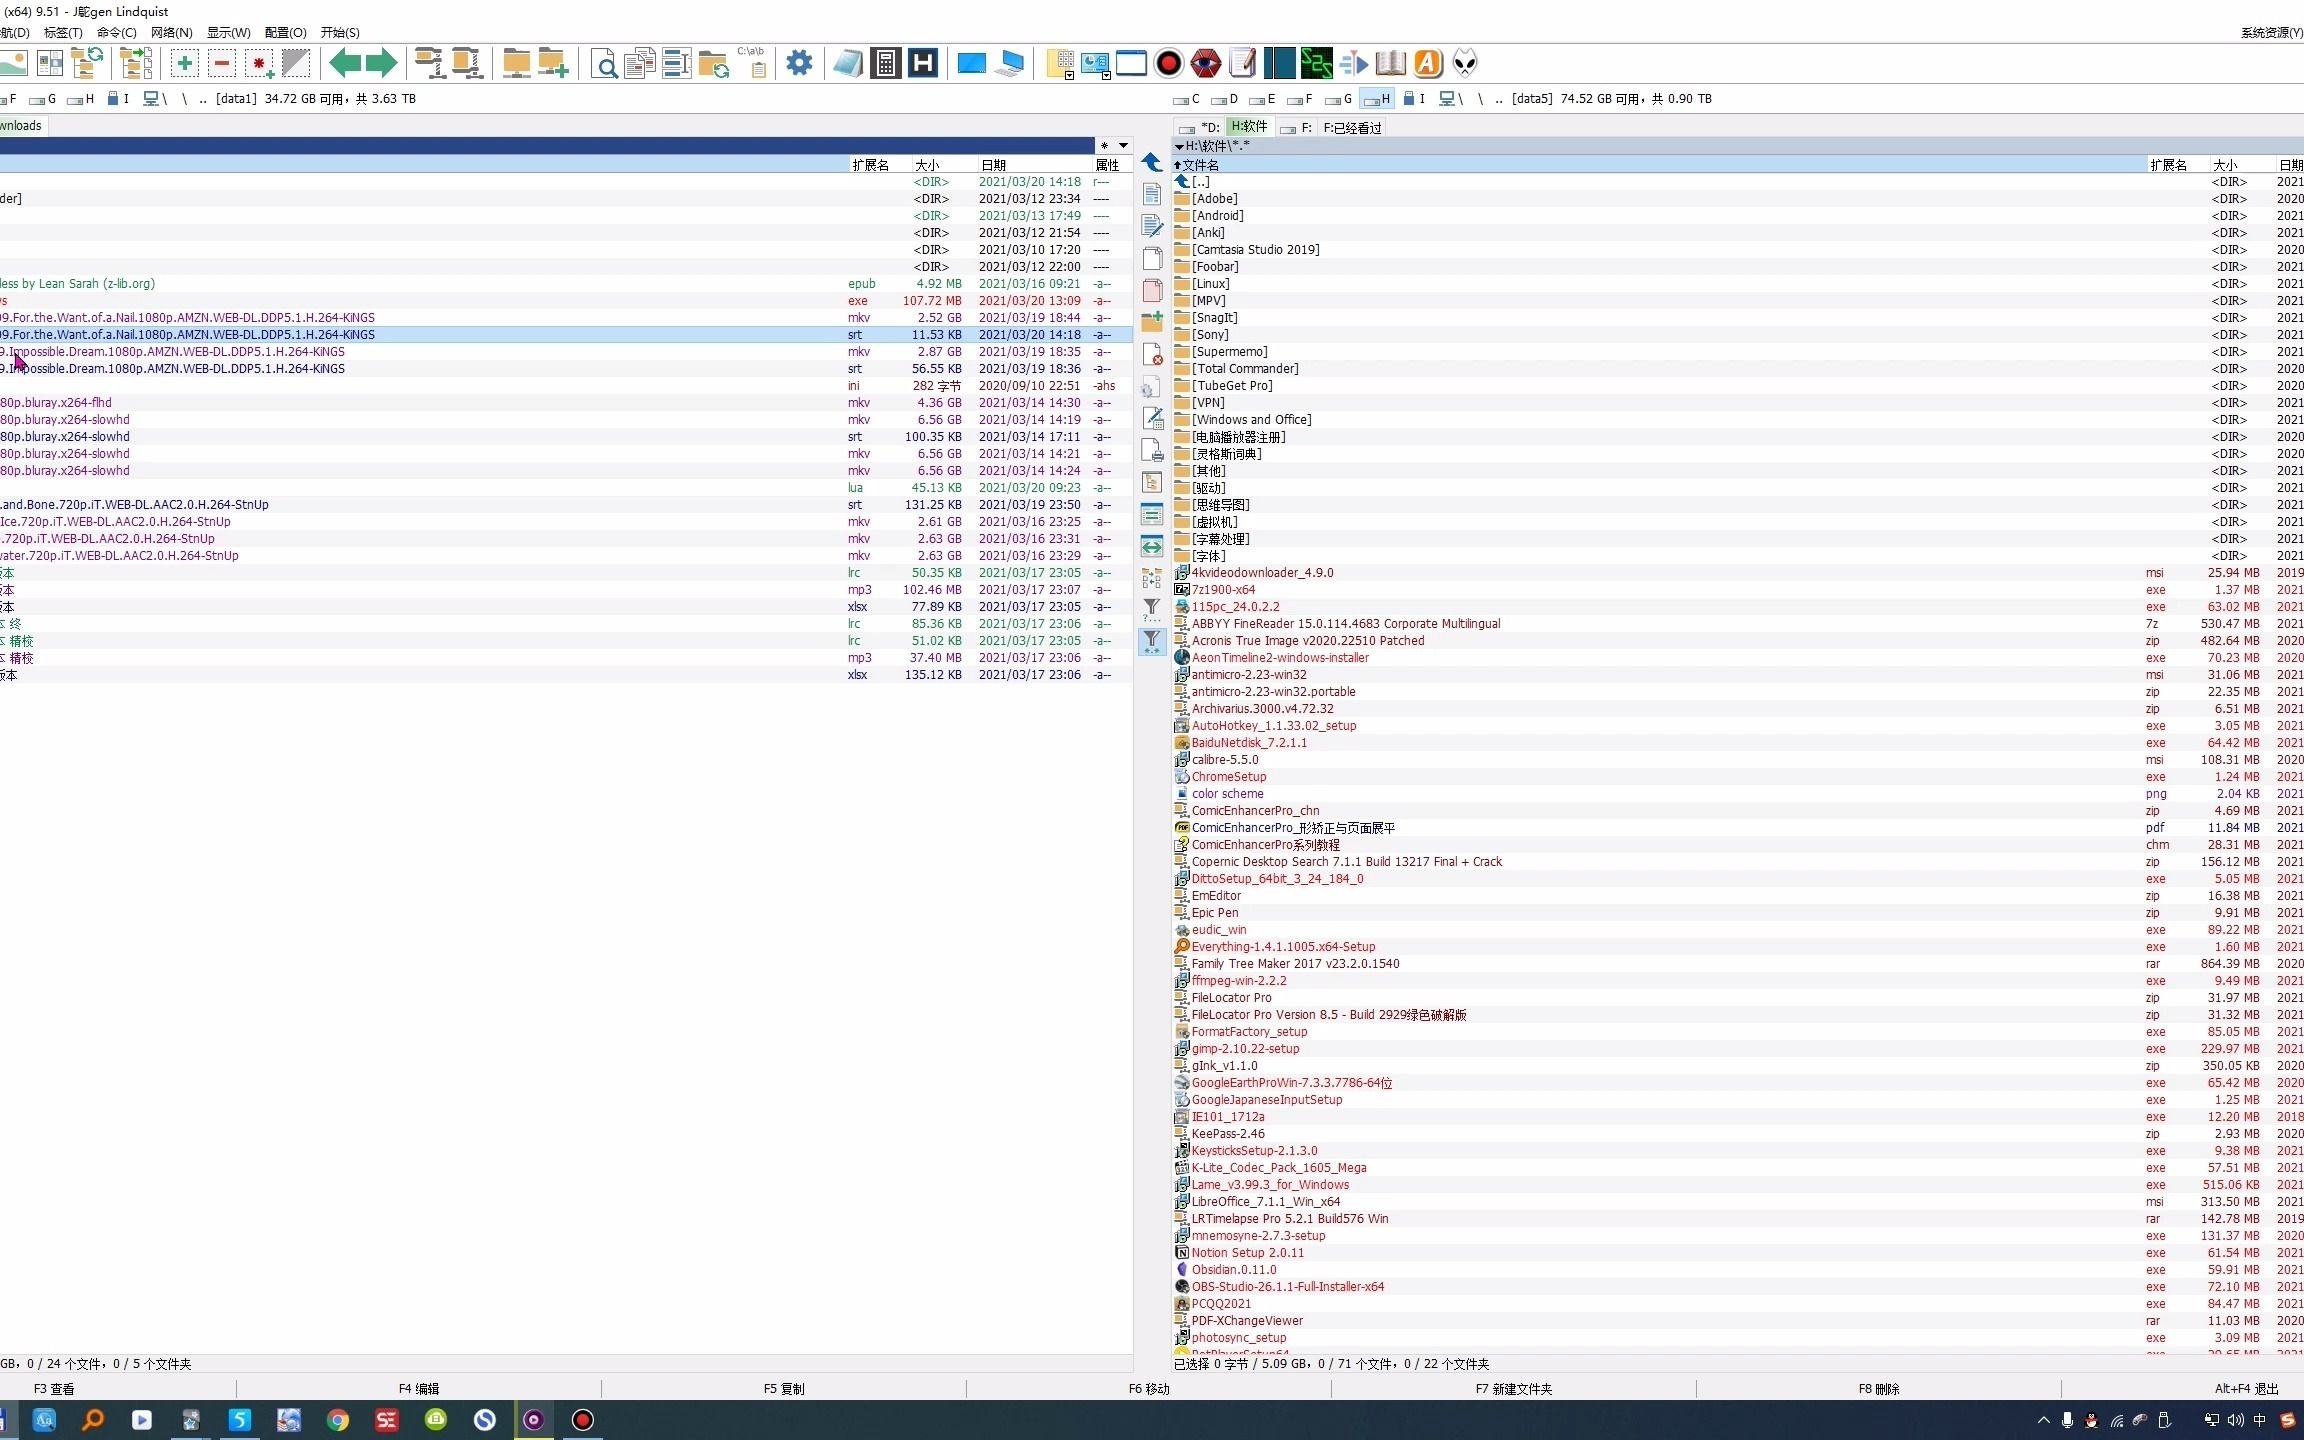The image size is (2304, 1440).
Task: Click the red hexagon eye icon
Action: click(1205, 63)
